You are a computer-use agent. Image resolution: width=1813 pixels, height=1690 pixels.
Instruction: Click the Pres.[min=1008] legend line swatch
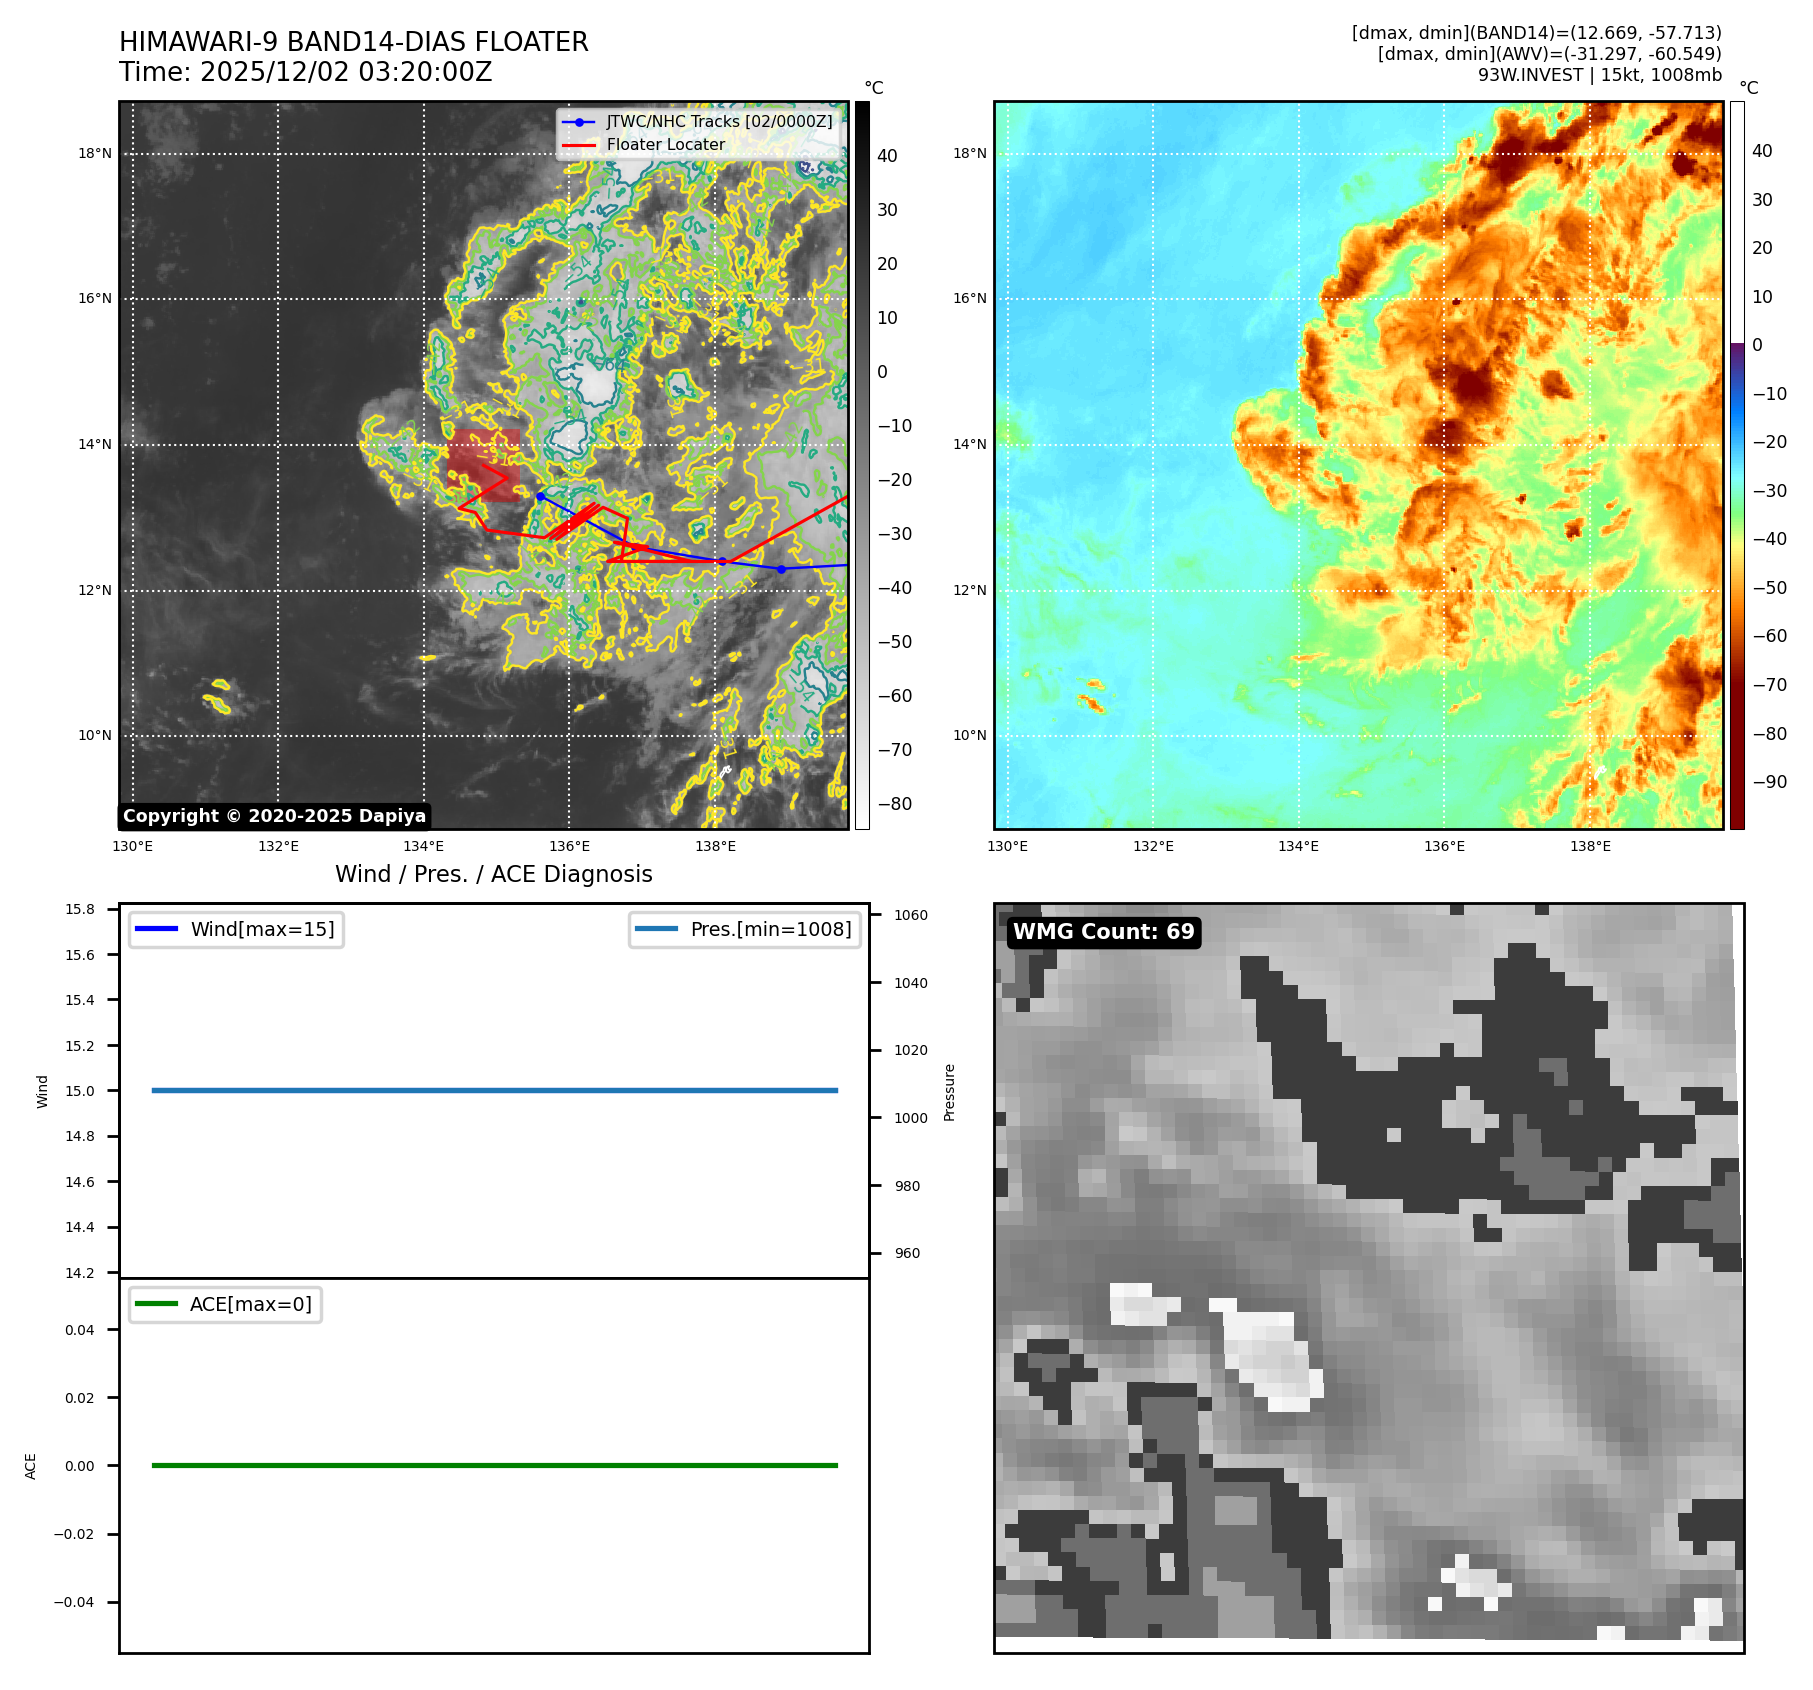656,929
